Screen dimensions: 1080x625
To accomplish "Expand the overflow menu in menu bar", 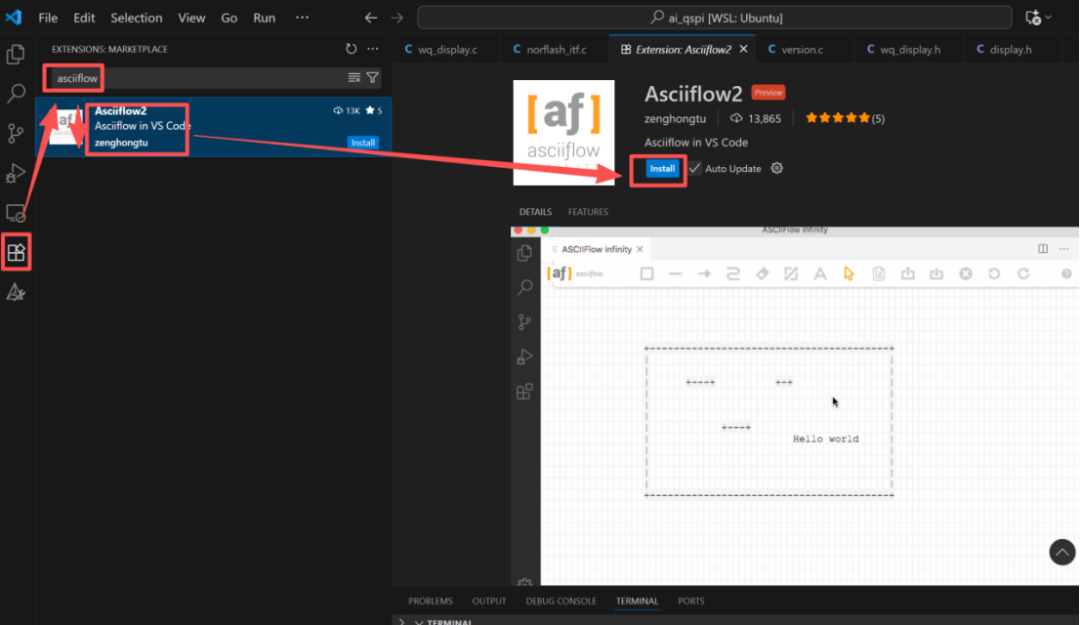I will click(302, 18).
